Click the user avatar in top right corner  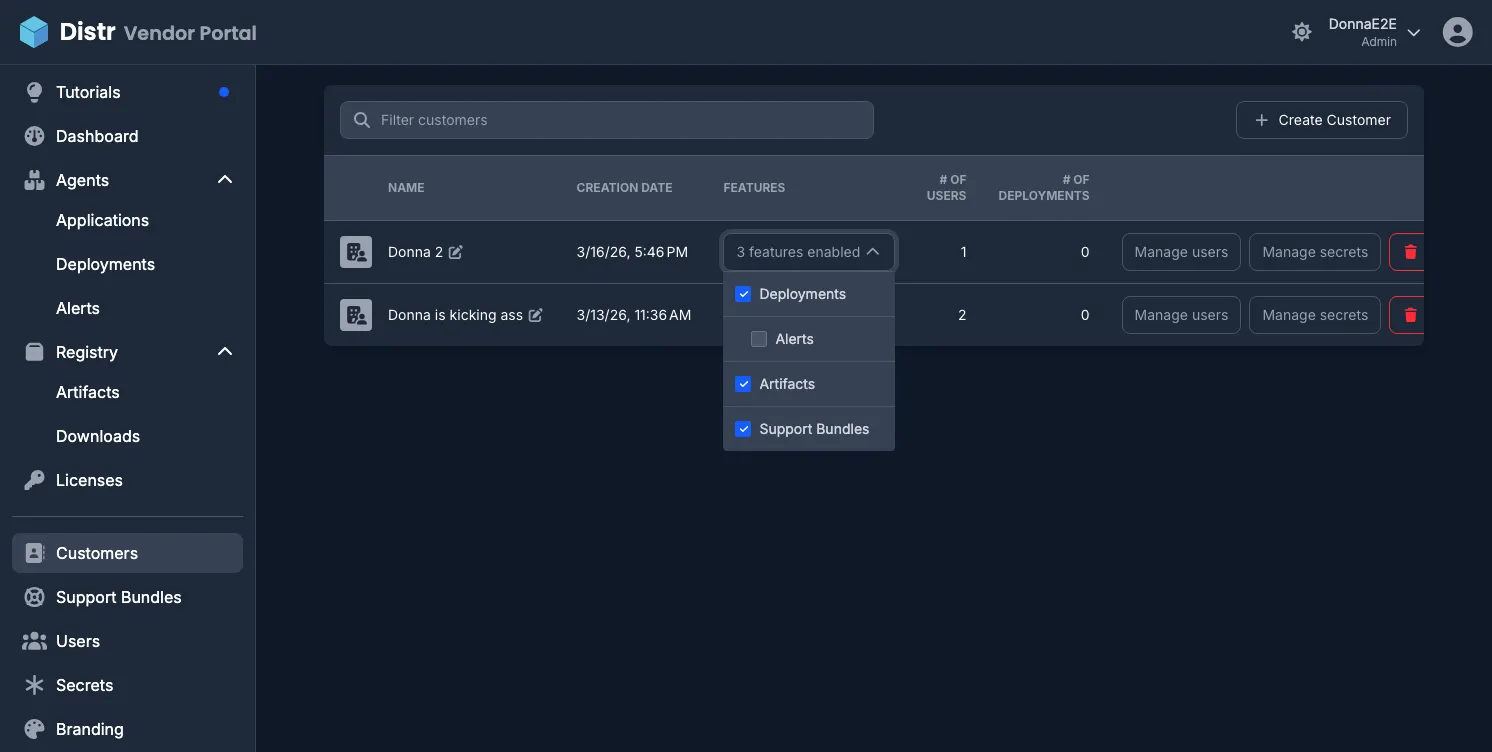[x=1457, y=31]
